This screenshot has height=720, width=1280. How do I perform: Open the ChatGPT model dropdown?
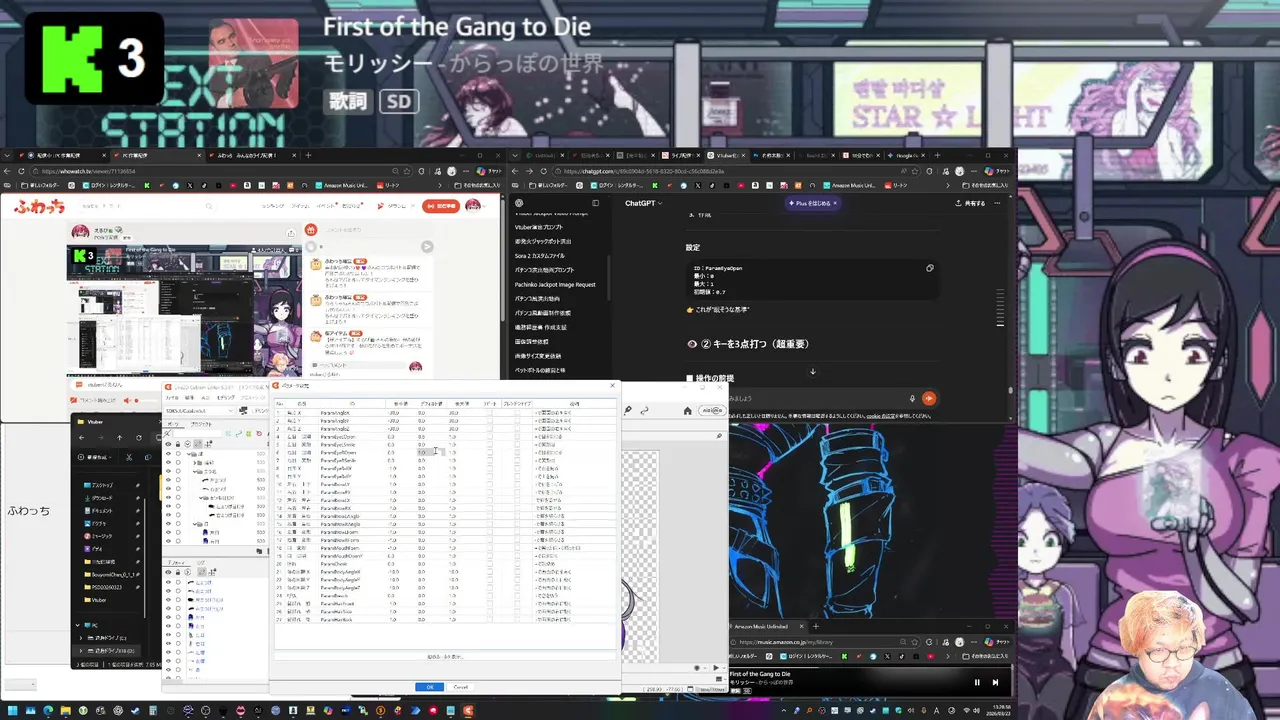643,203
